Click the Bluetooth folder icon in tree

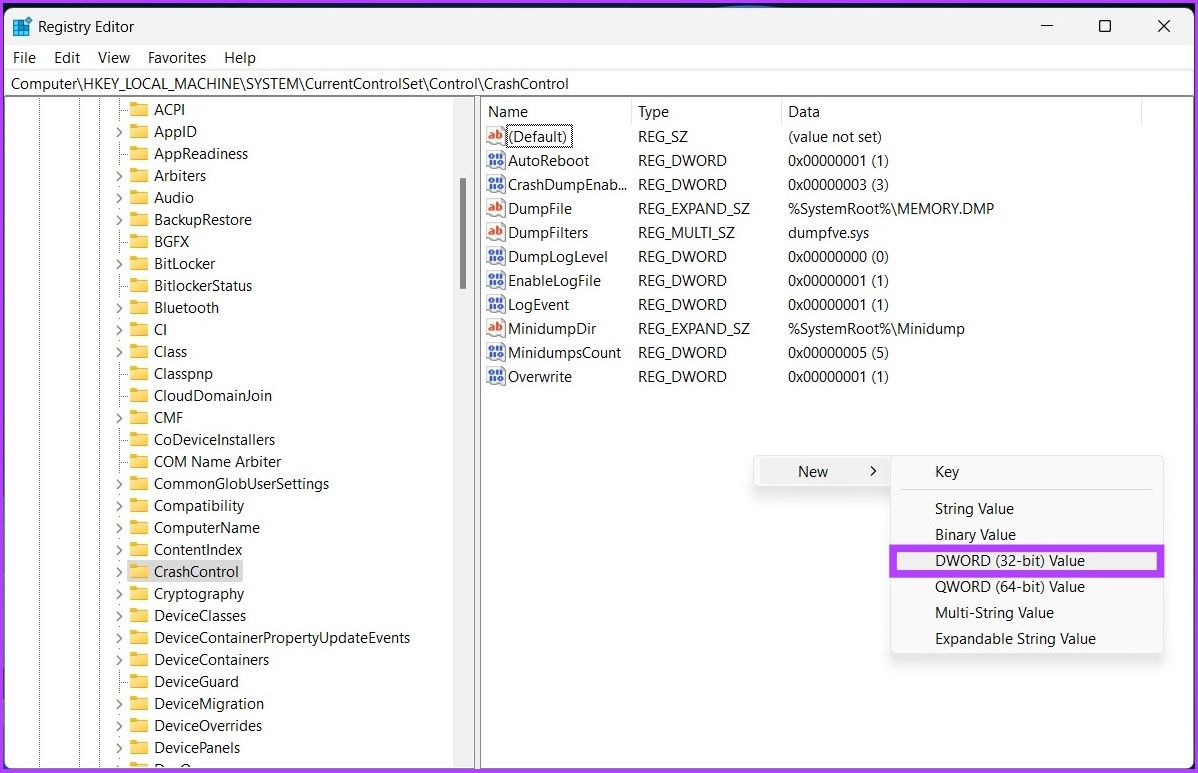[x=139, y=308]
